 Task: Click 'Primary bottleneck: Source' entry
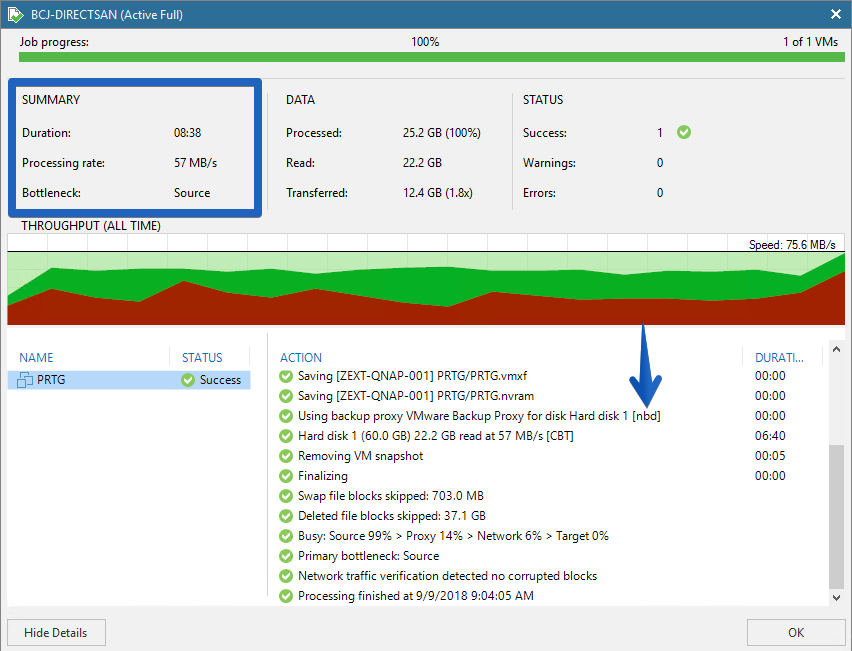pos(368,556)
